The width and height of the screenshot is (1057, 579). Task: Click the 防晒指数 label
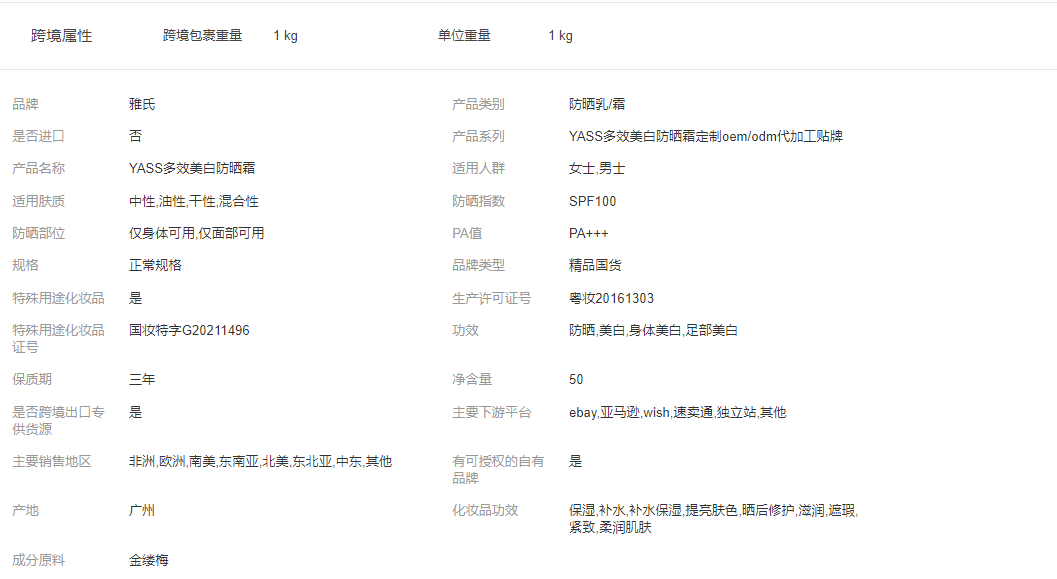(x=478, y=201)
